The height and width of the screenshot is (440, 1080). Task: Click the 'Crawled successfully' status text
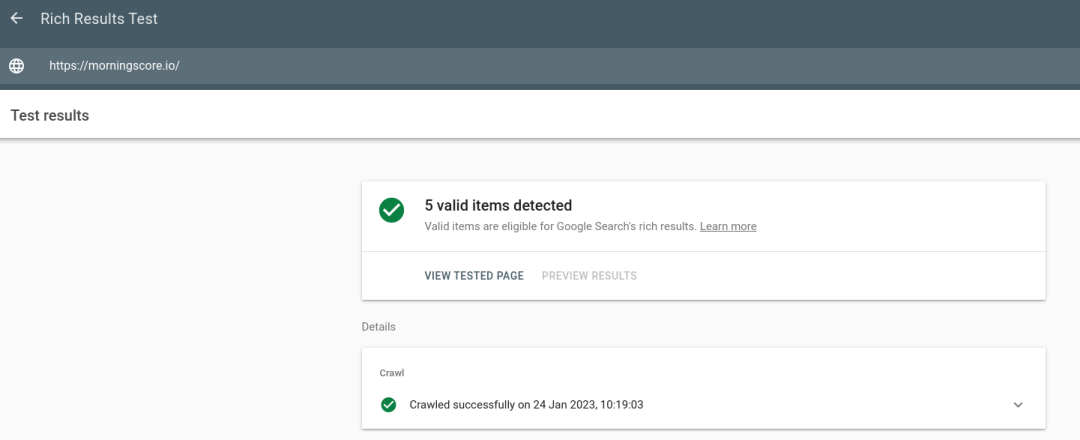526,405
